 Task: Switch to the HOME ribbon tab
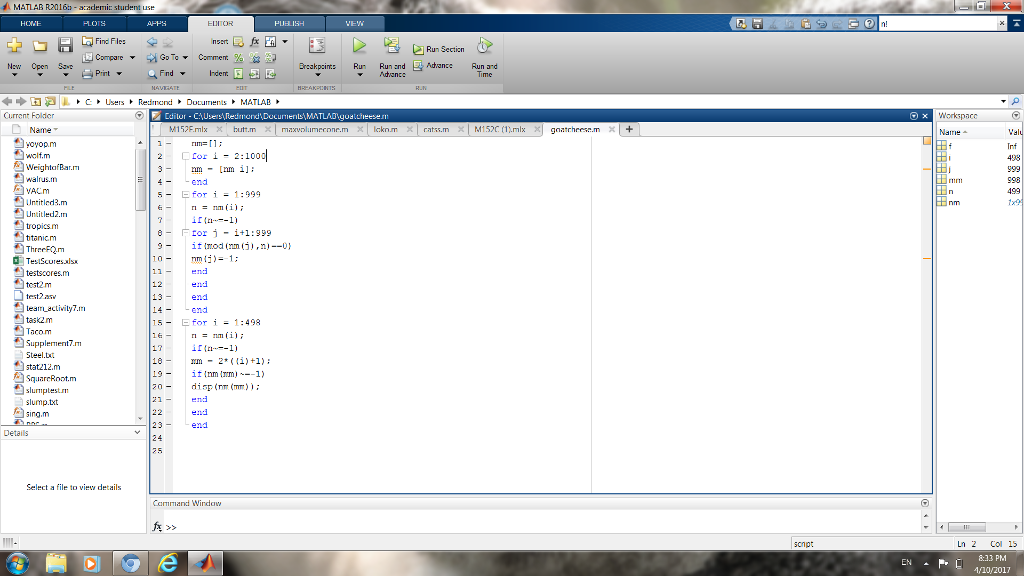[31, 24]
